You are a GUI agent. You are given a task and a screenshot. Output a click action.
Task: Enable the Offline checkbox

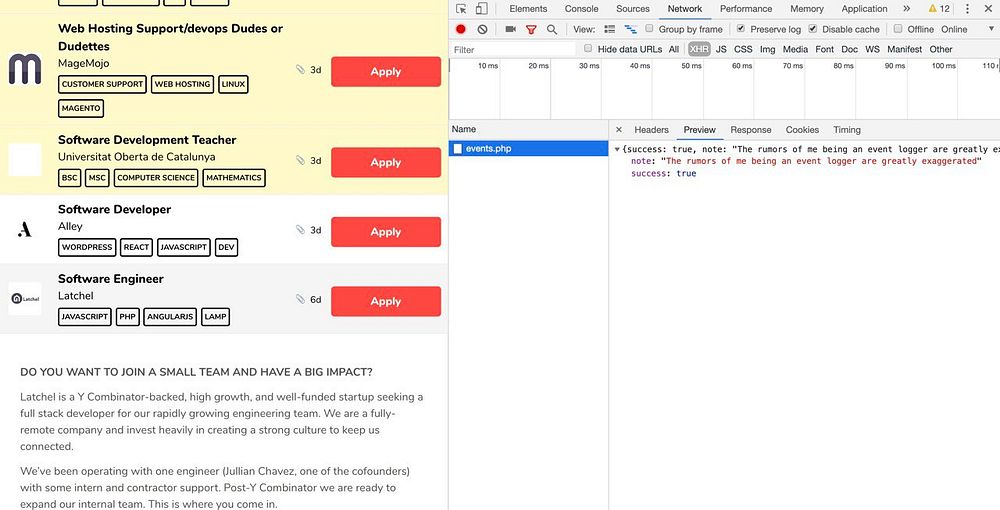[898, 29]
